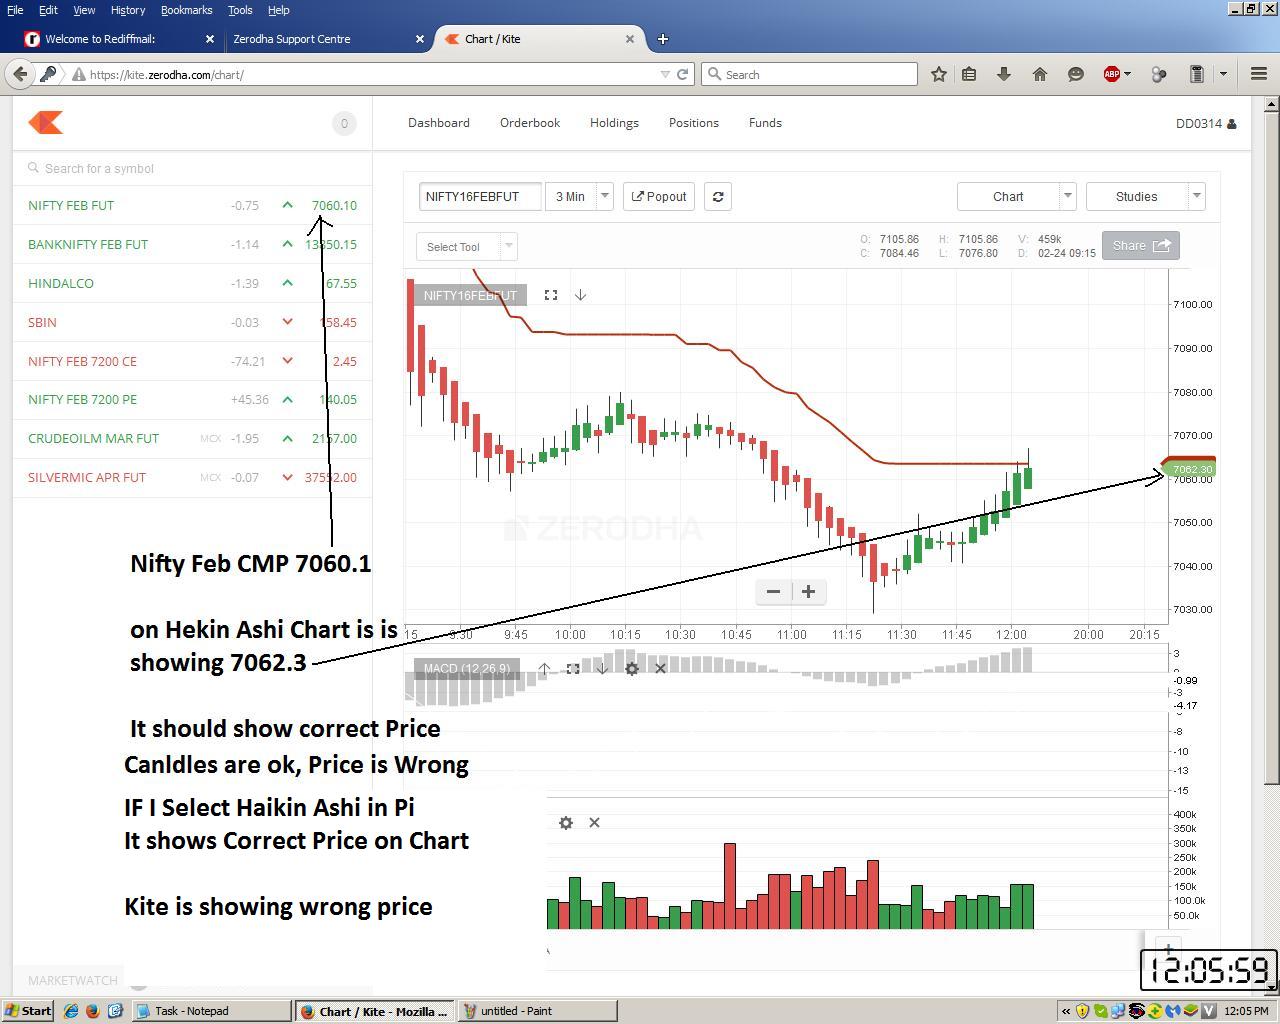The width and height of the screenshot is (1280, 1024).
Task: Move the NIFTY16FEBFUT panel down using its arrow
Action: coord(580,295)
